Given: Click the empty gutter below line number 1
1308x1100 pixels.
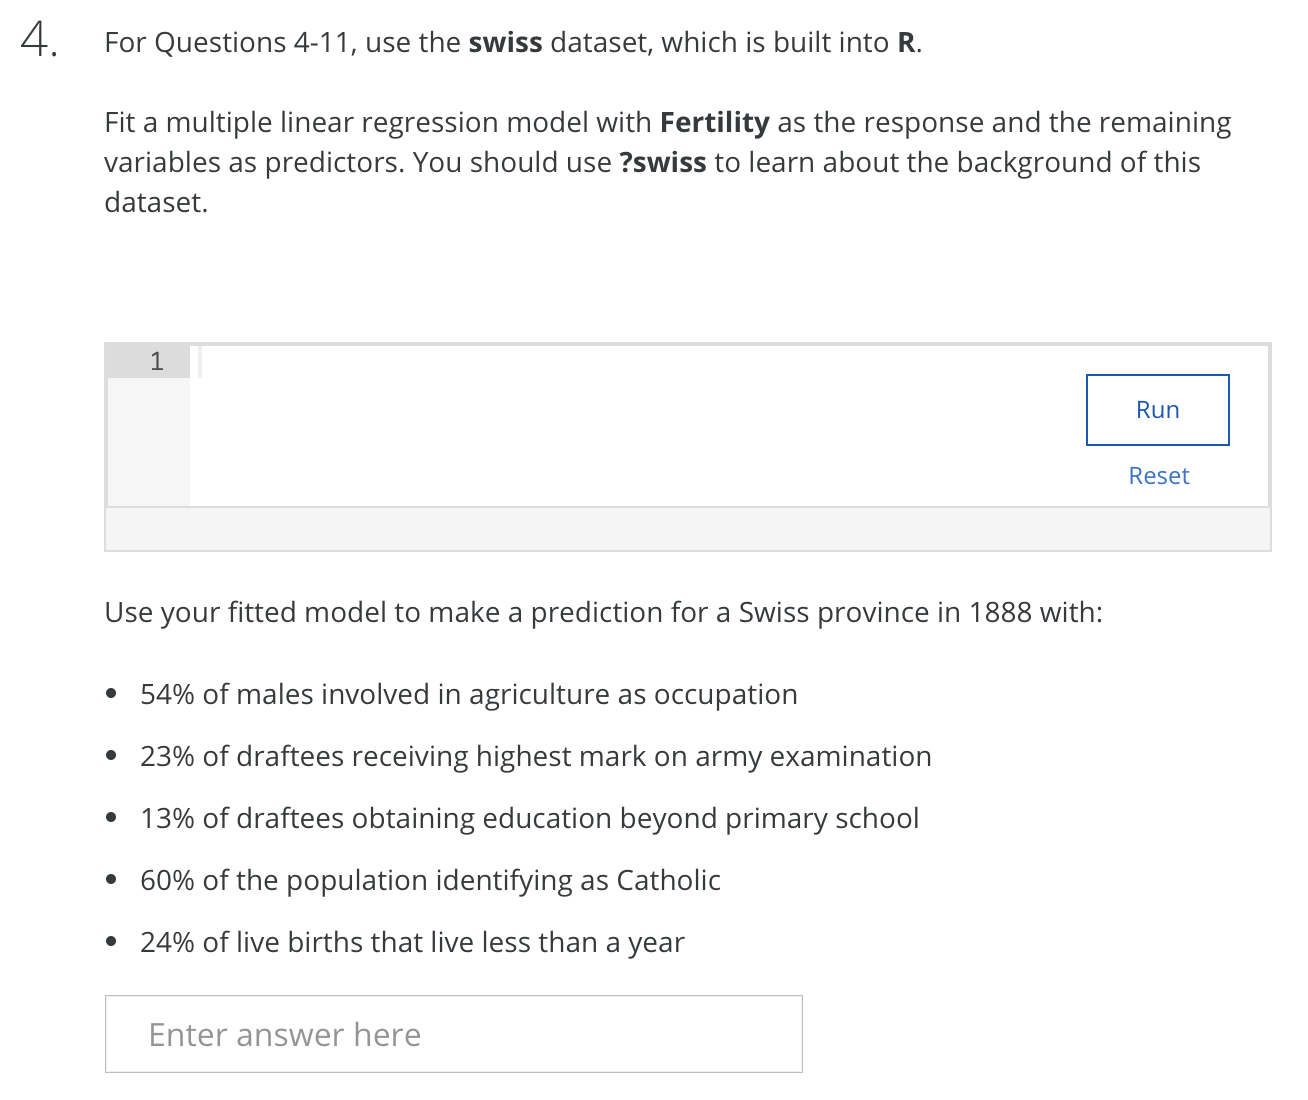Looking at the screenshot, I should [x=148, y=440].
